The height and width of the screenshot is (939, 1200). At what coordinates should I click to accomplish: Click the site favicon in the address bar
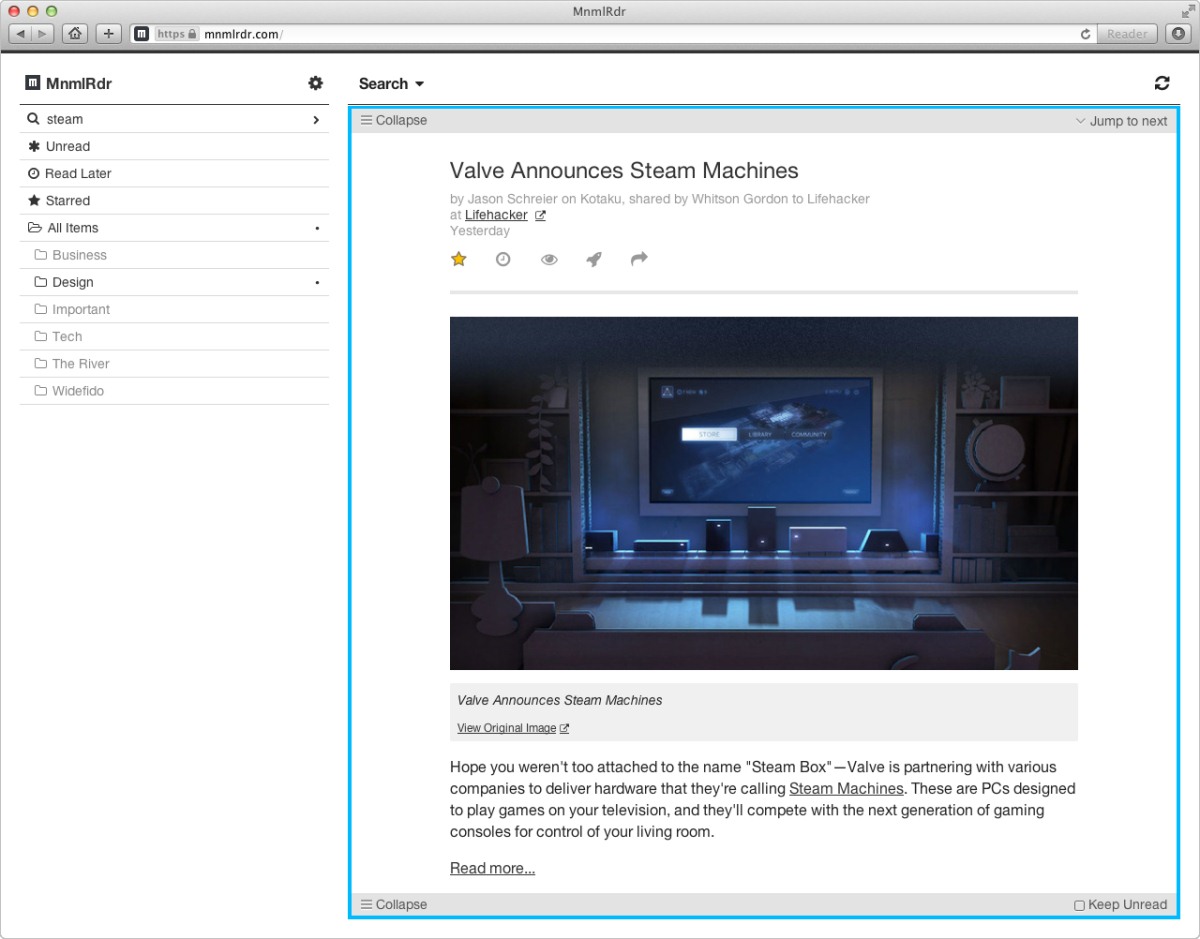tap(142, 34)
